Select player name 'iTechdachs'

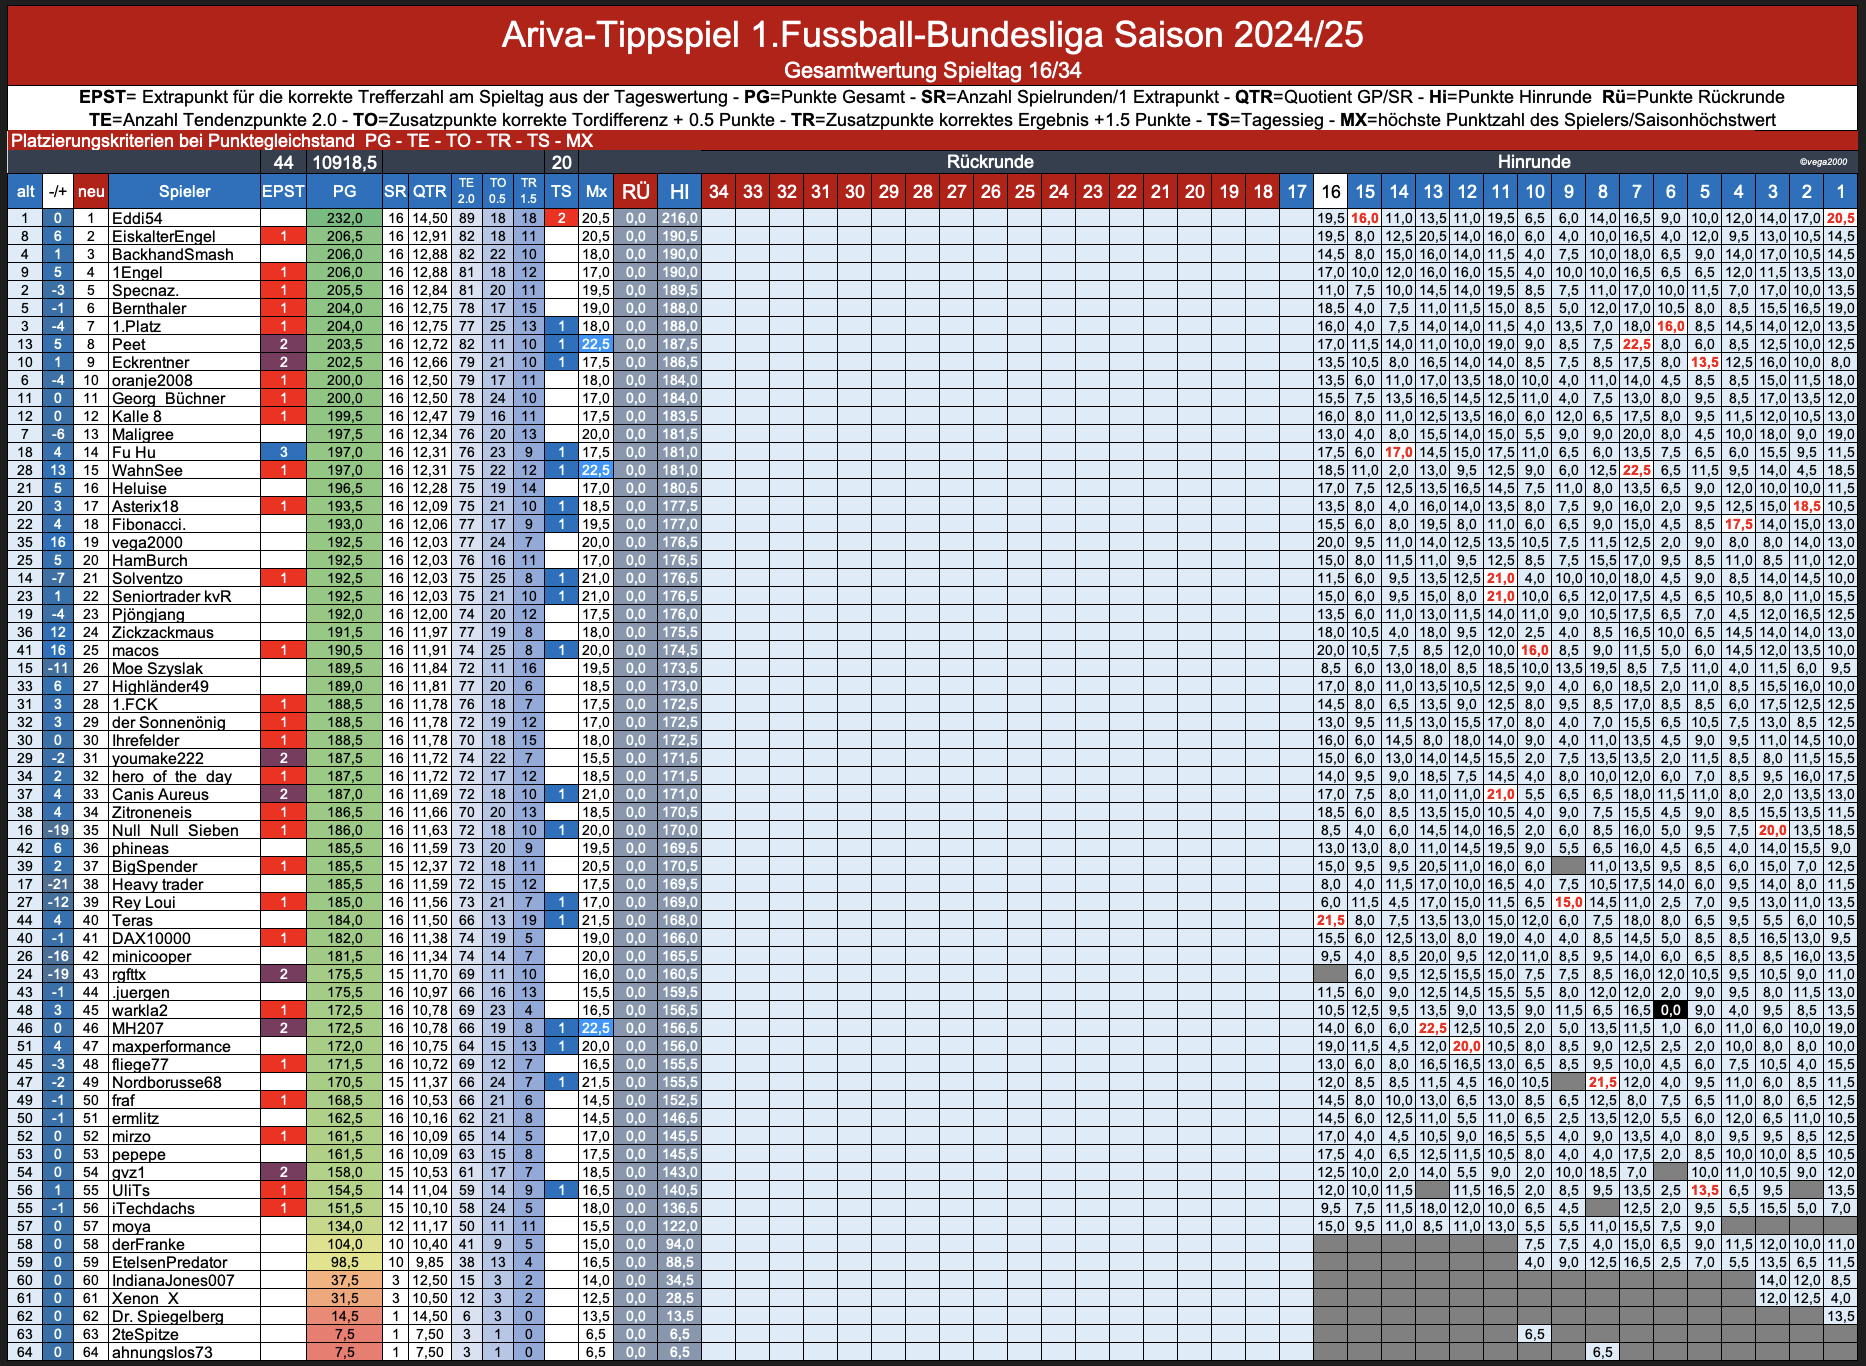pos(153,1208)
